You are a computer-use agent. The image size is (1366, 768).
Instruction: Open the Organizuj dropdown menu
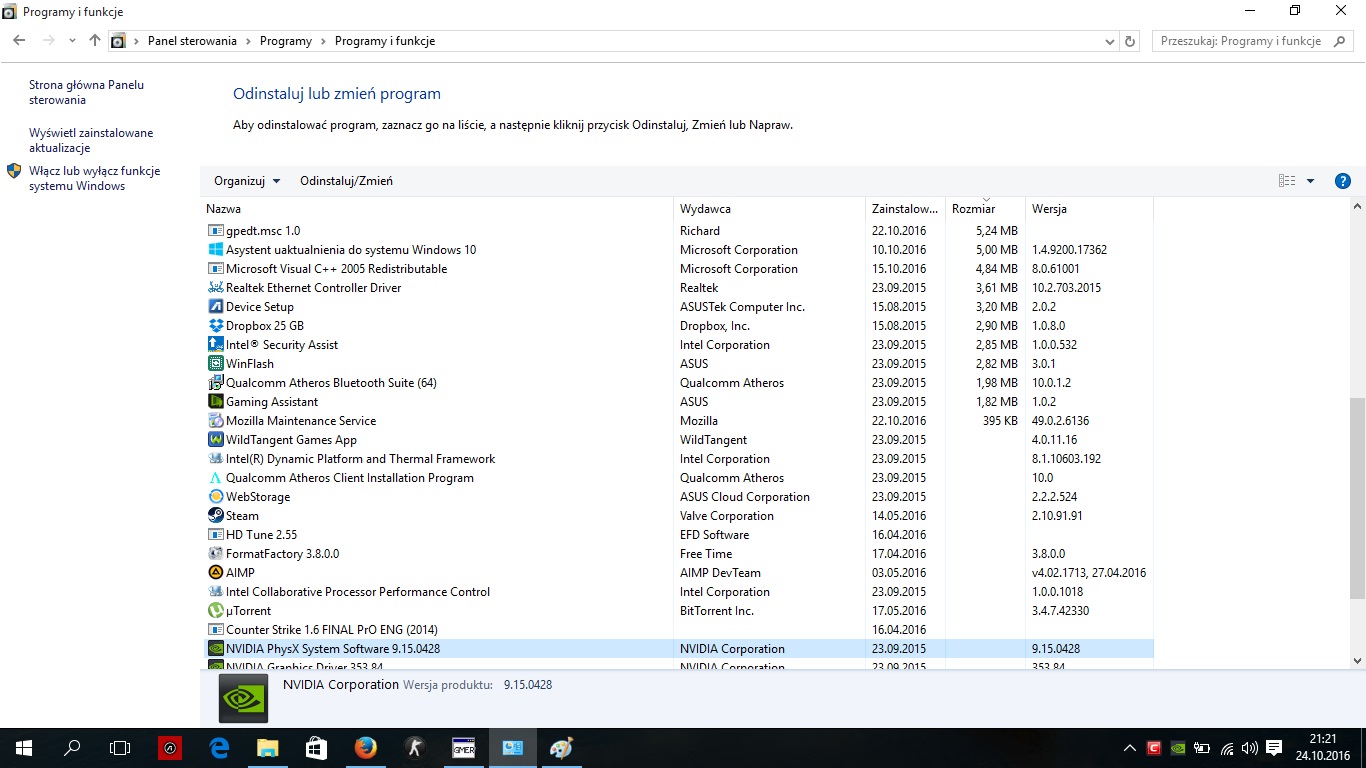click(x=247, y=181)
